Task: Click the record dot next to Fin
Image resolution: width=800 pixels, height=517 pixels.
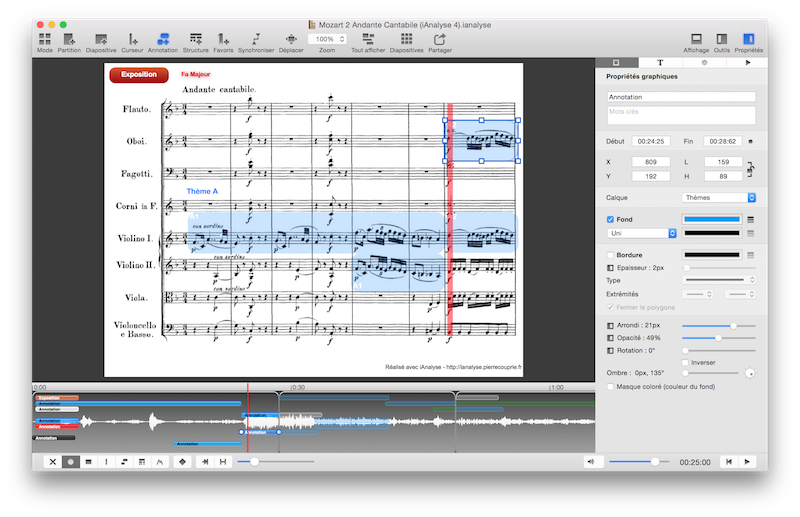Action: click(751, 141)
